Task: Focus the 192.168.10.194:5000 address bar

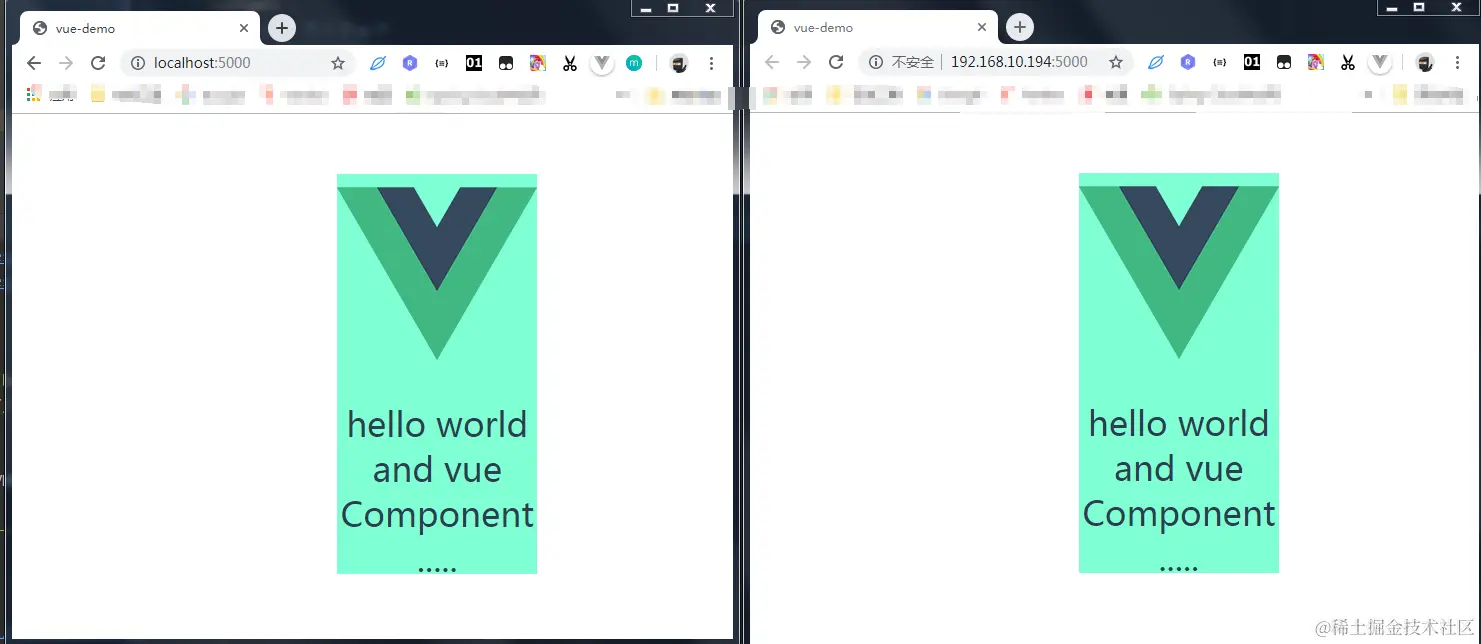Action: [996, 62]
